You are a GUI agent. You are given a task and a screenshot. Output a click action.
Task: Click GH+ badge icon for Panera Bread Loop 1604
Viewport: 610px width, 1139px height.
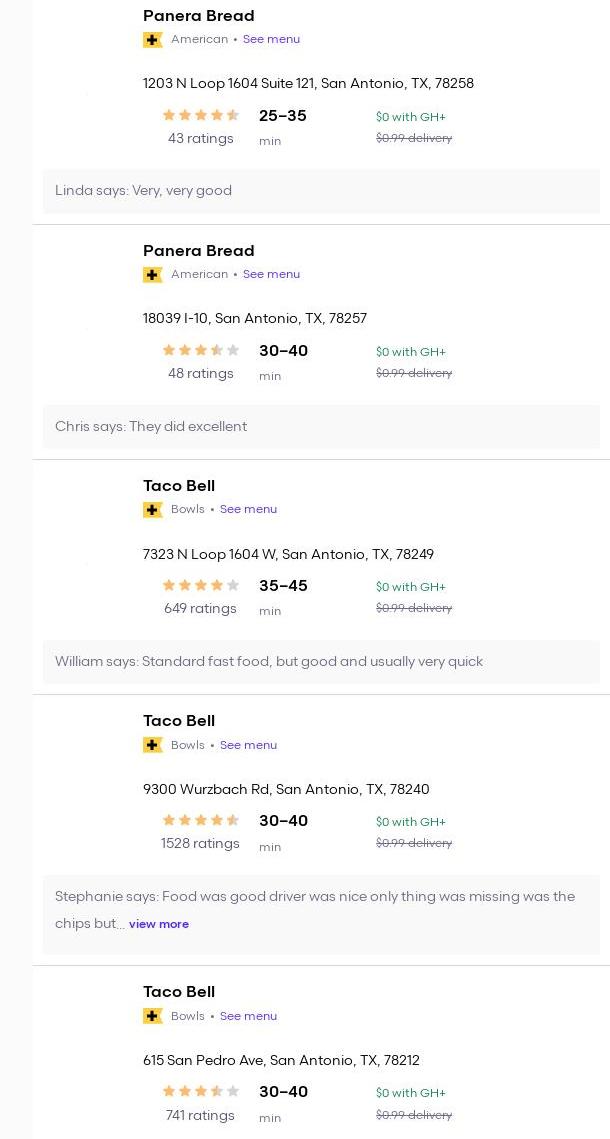(x=153, y=40)
